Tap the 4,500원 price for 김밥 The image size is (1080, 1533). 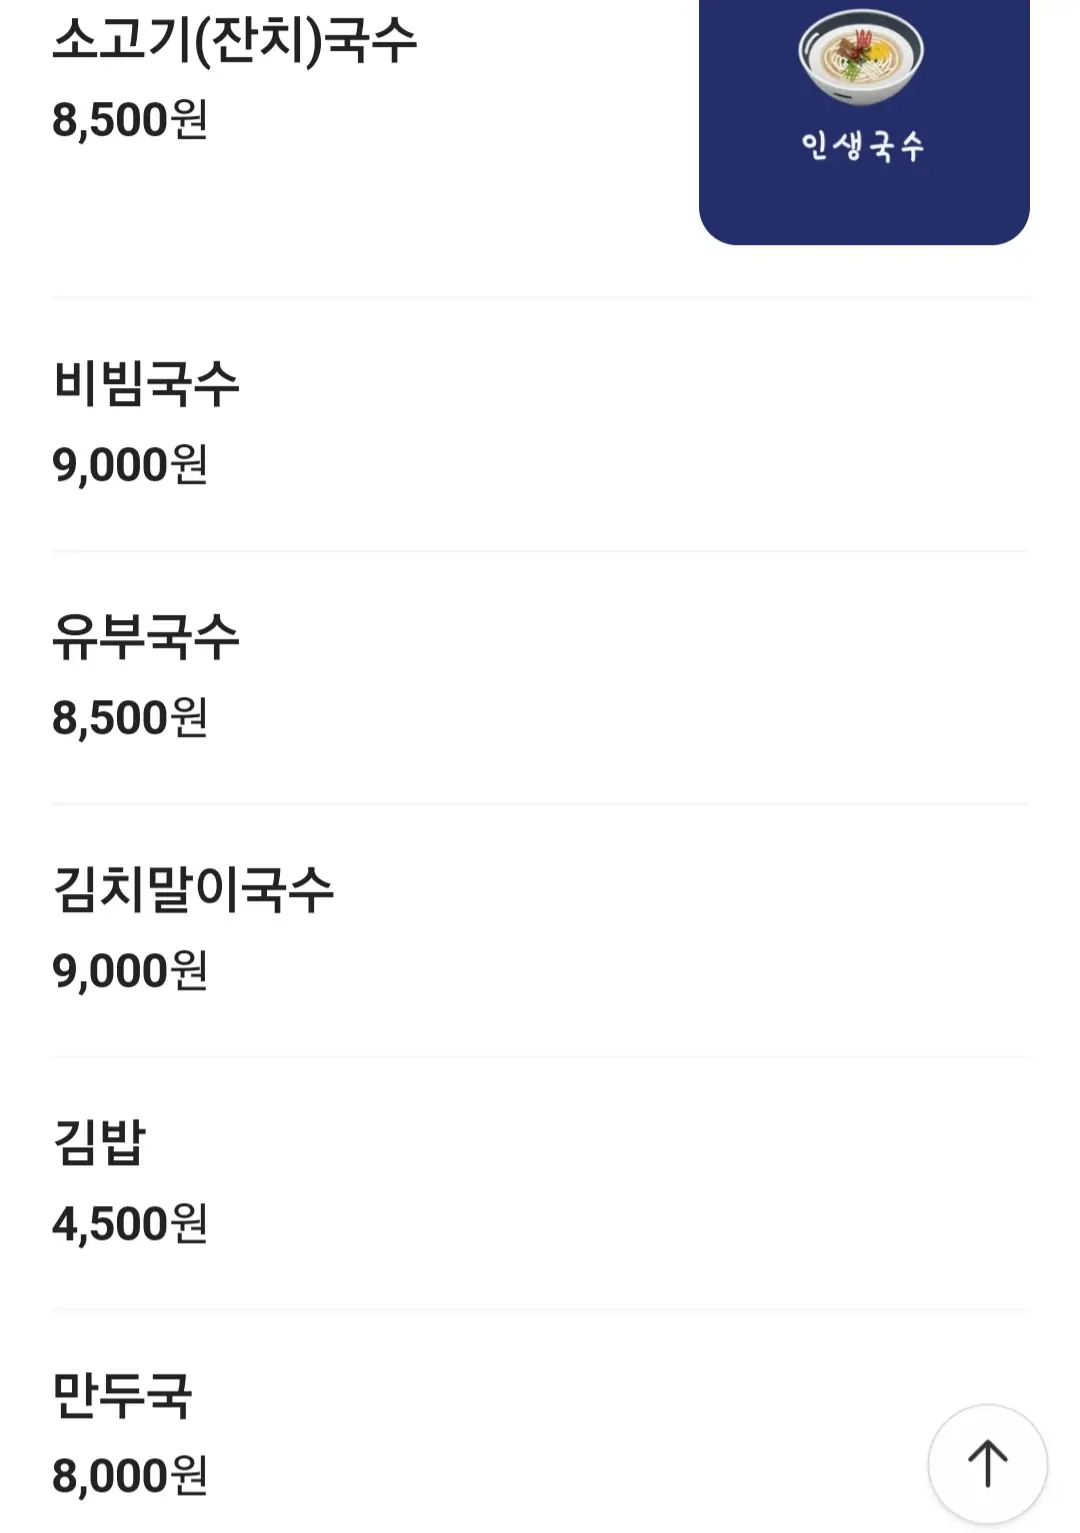130,1224
